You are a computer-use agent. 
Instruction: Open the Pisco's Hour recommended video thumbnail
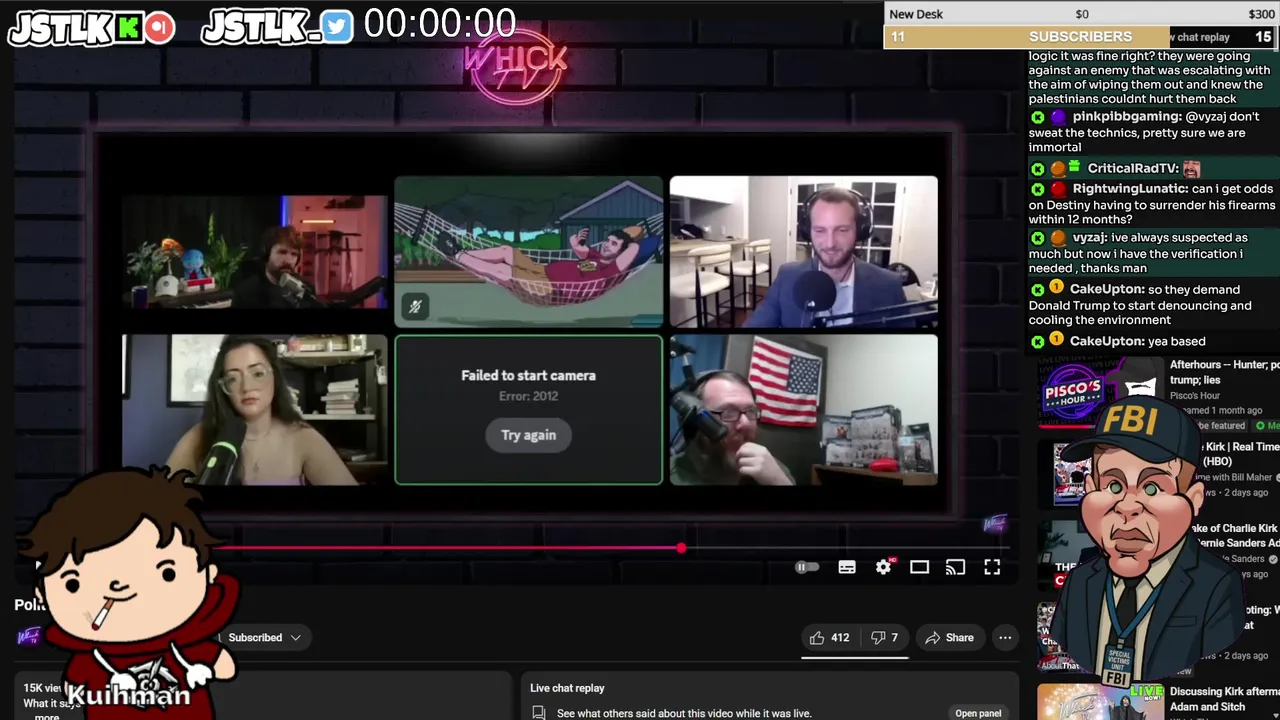click(1100, 394)
